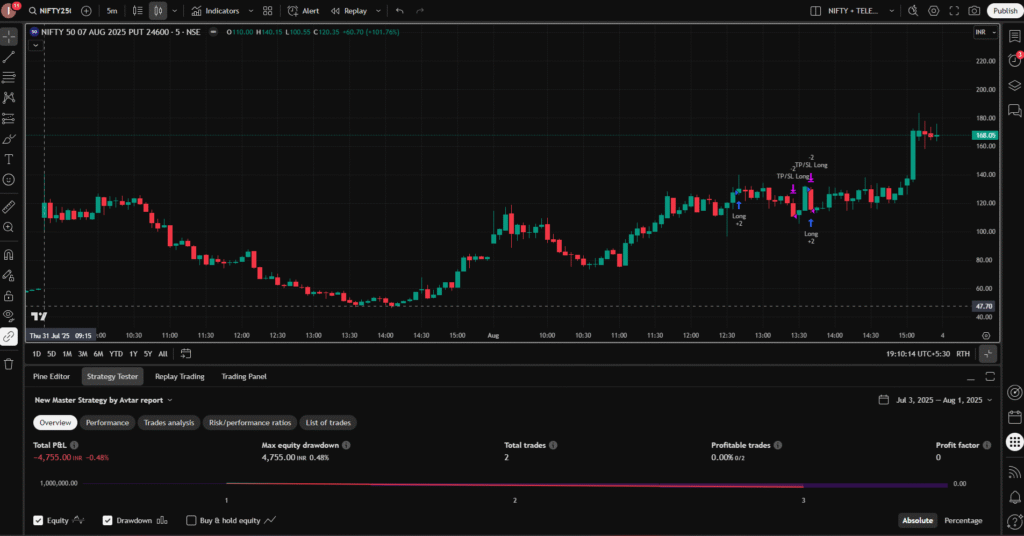This screenshot has height=536, width=1024.
Task: Open the INR currency dropdown
Action: 985,32
